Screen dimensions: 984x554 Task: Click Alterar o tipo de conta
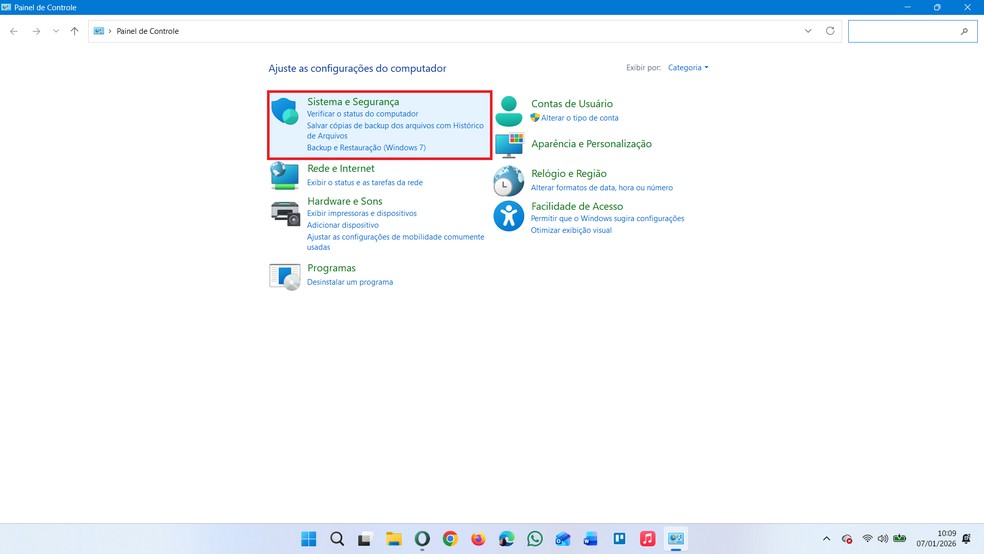[x=579, y=118]
